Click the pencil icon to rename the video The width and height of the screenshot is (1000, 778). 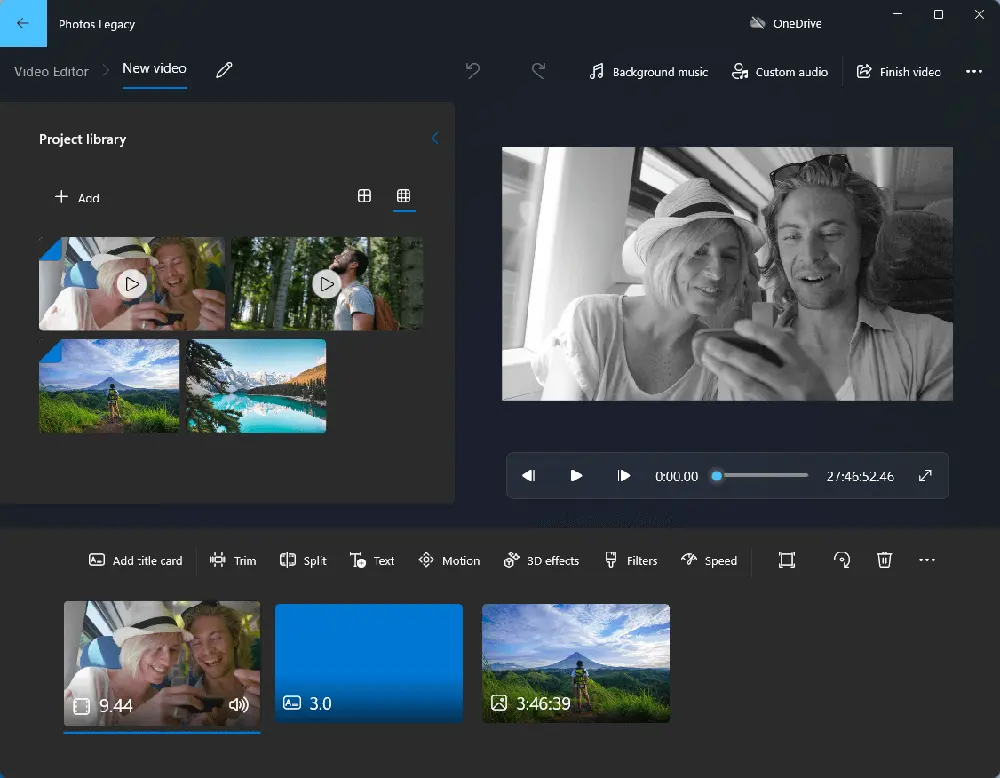pyautogui.click(x=224, y=70)
